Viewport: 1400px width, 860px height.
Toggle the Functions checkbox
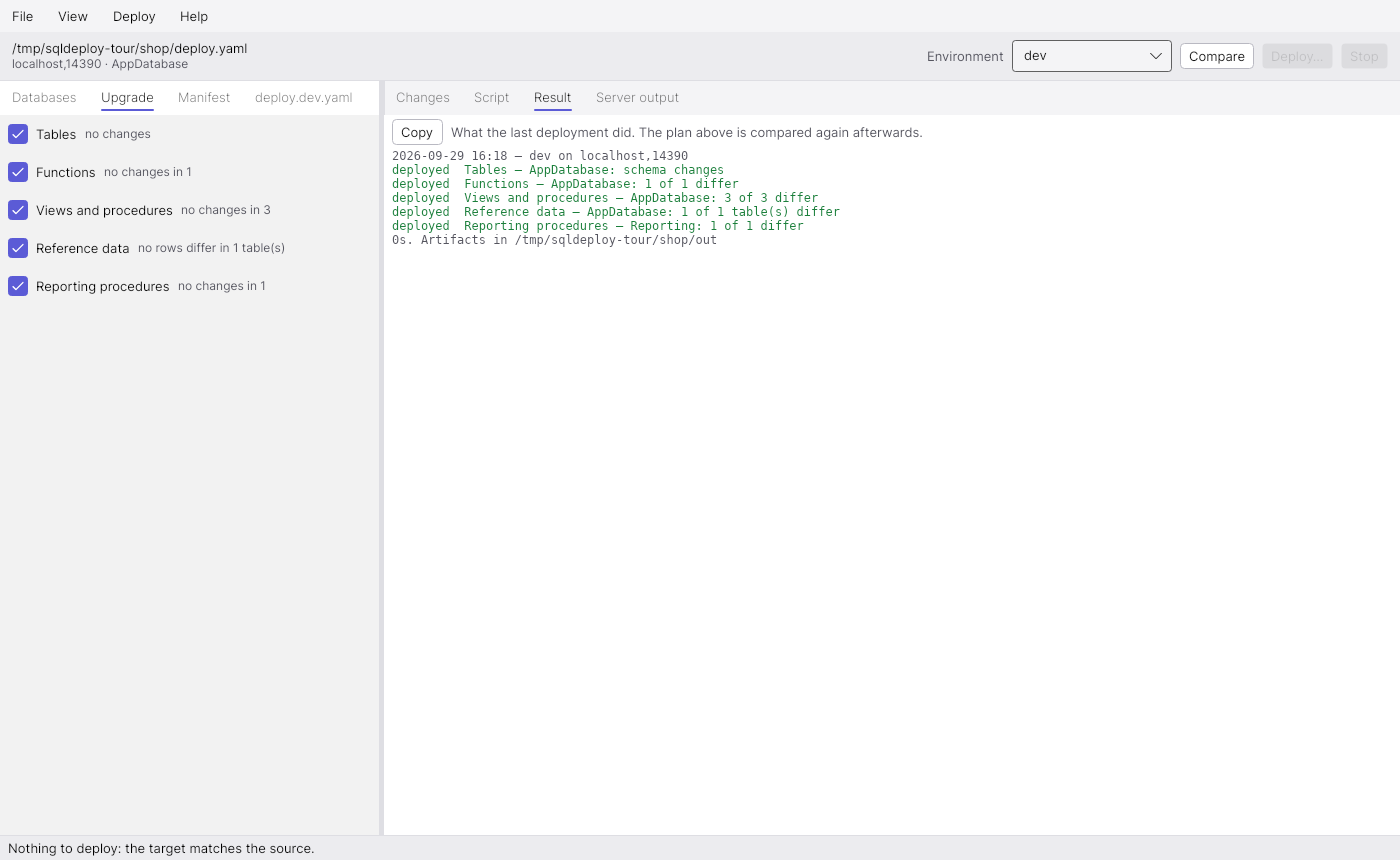(18, 172)
